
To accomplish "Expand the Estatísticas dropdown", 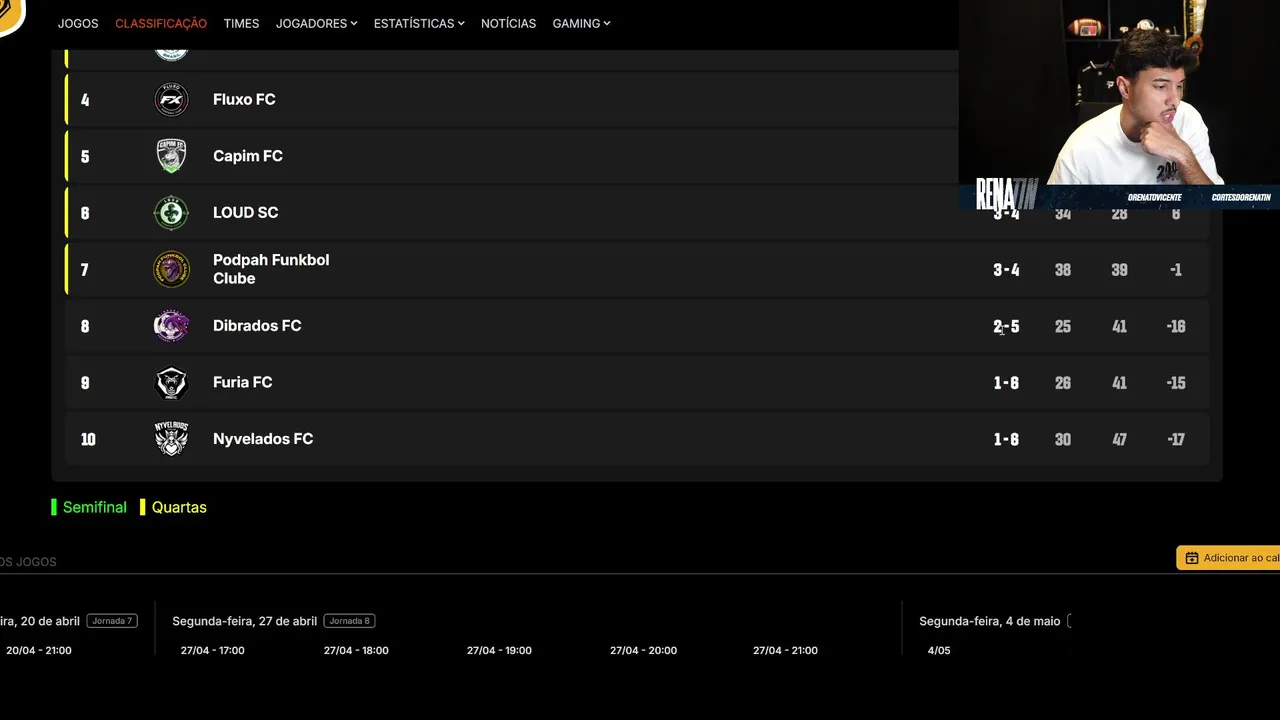I will point(419,23).
